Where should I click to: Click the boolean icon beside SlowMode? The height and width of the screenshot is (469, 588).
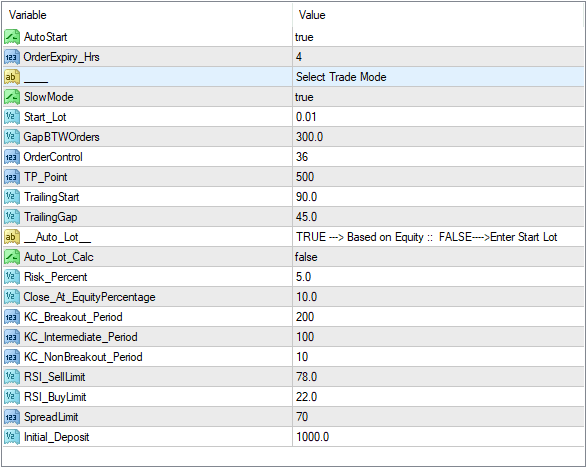(x=12, y=97)
